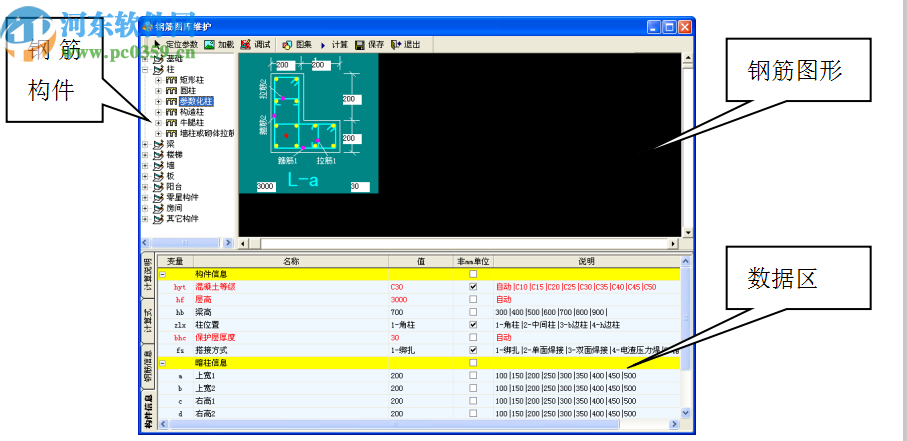Expand the 圆柱 tree node
This screenshot has height=441, width=907.
coord(158,91)
